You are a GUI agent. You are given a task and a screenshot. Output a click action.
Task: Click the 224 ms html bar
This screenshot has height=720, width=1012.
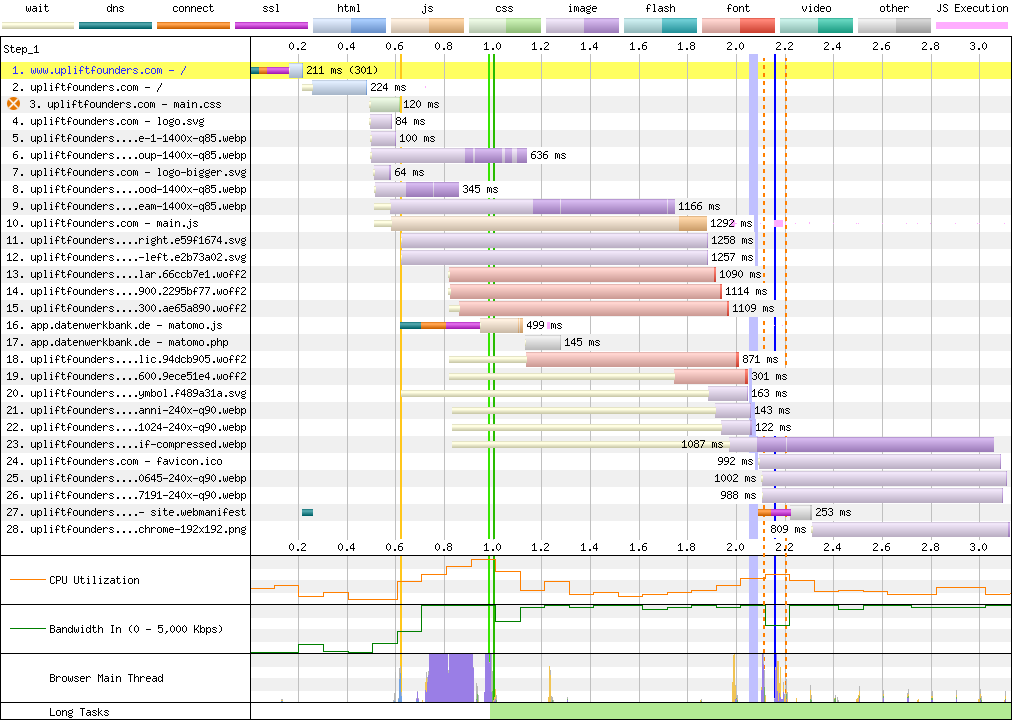[334, 87]
